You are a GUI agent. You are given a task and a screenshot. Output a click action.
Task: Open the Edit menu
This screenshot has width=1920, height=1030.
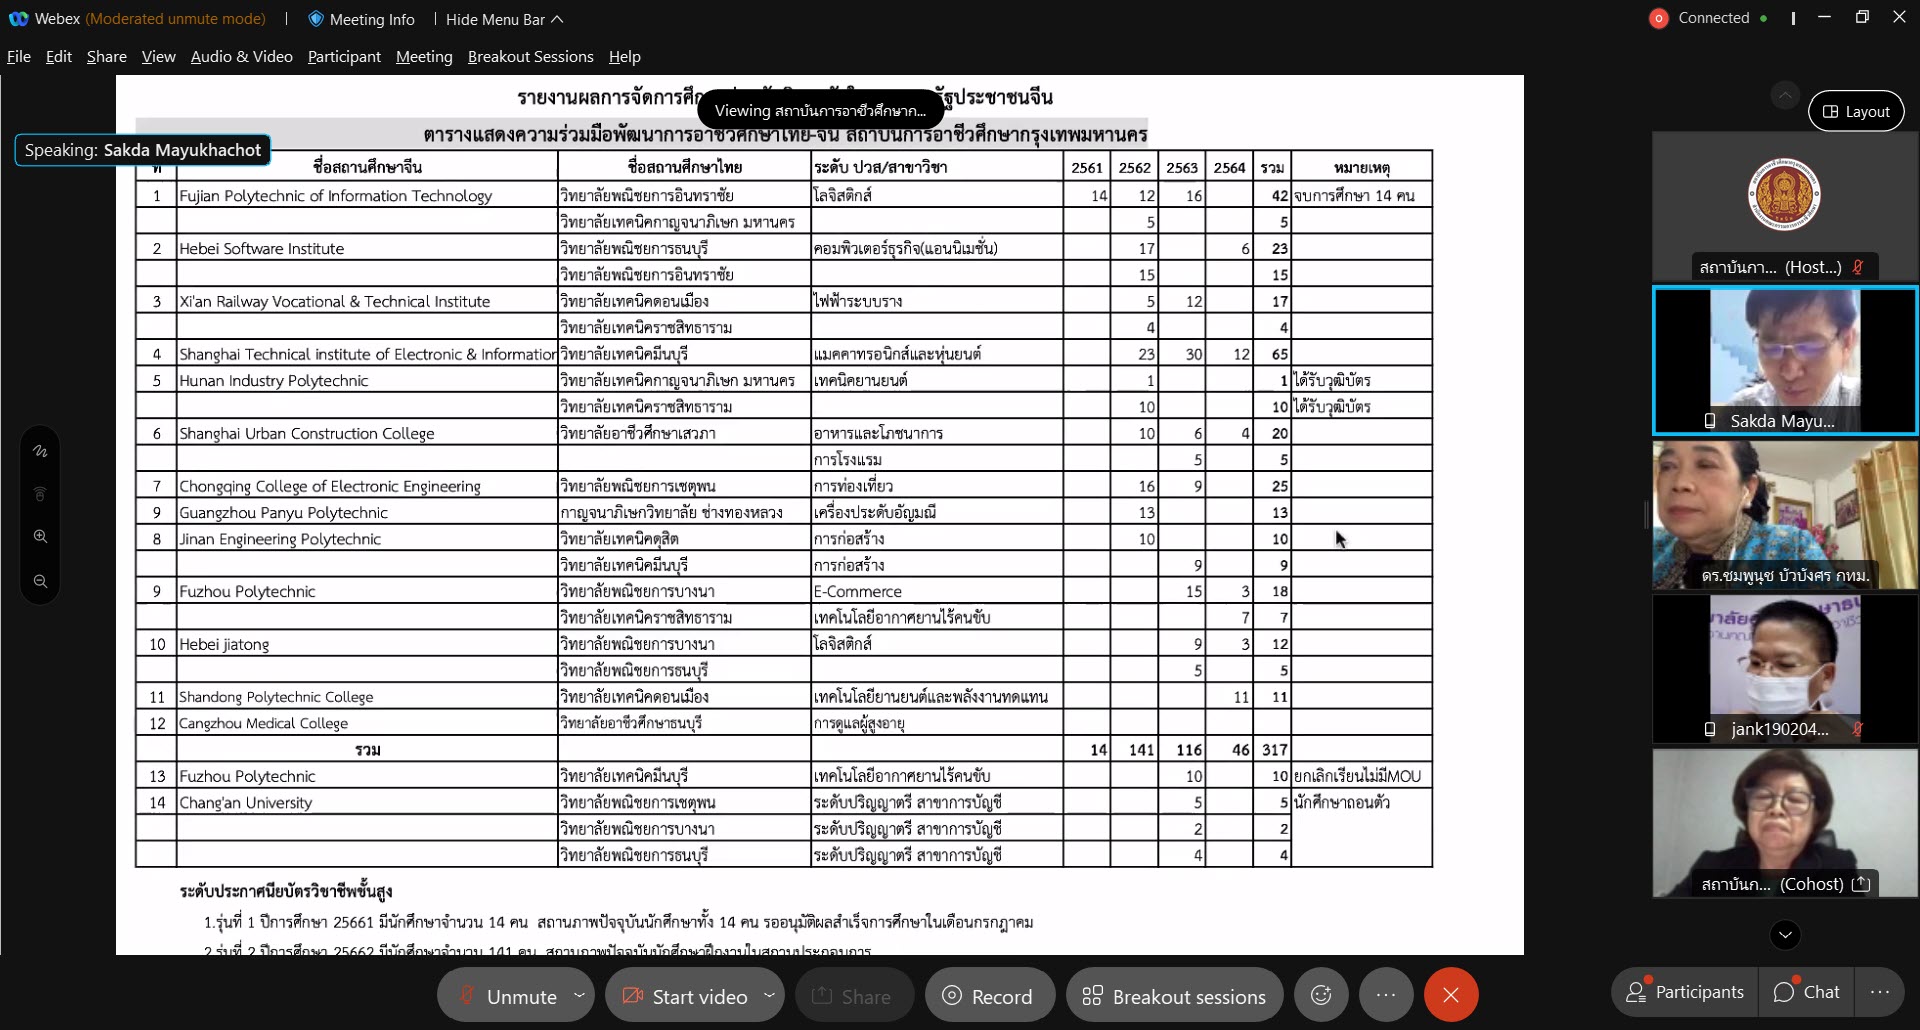(x=58, y=57)
